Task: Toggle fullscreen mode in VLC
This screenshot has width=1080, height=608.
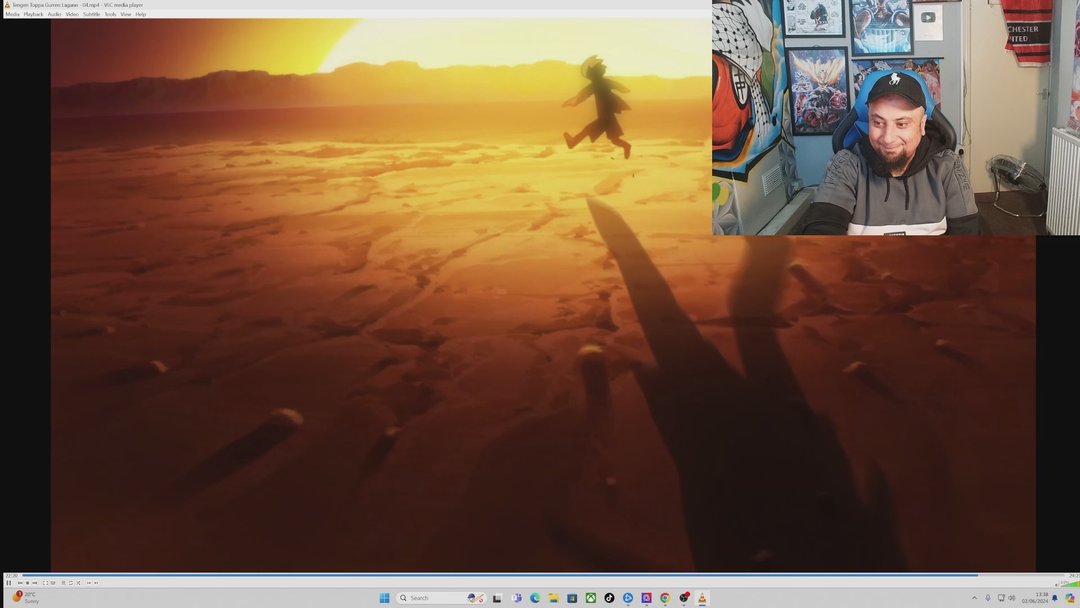Action: tap(47, 583)
